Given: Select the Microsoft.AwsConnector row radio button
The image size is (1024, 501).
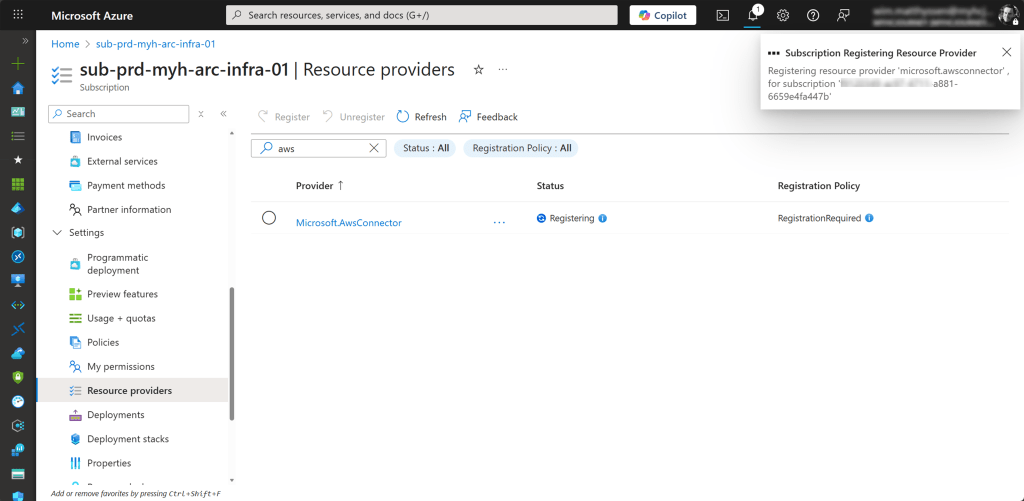Looking at the screenshot, I should pos(269,218).
